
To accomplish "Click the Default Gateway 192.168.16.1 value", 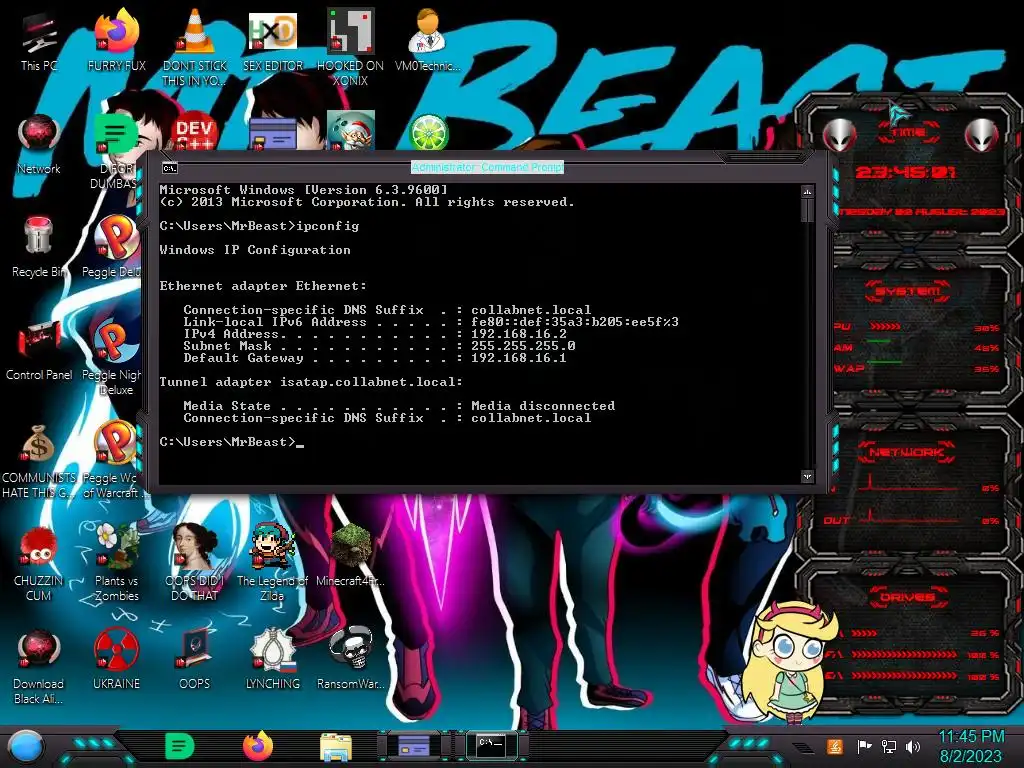I will coord(519,358).
